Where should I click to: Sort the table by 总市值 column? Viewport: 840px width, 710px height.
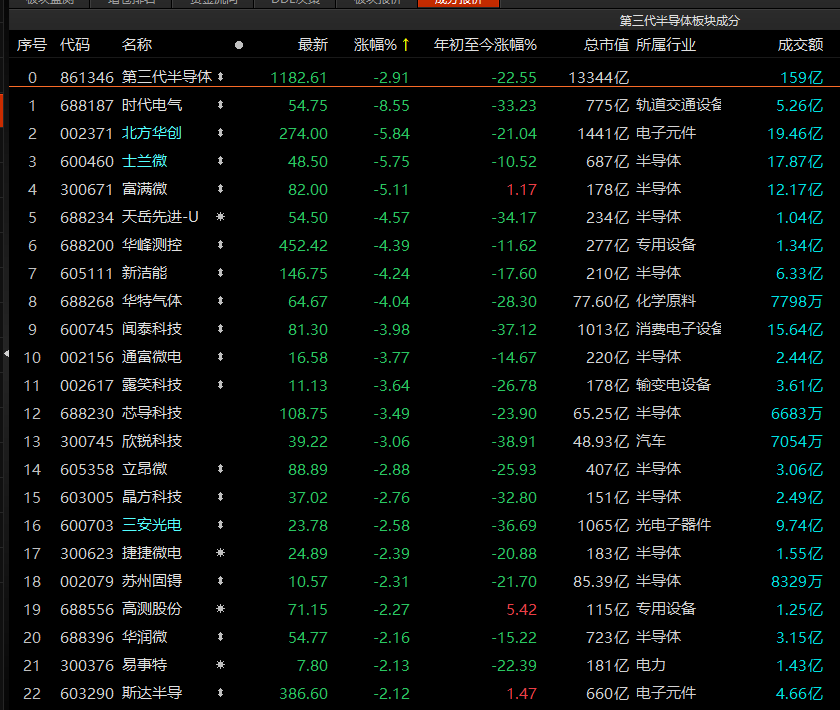coord(606,45)
